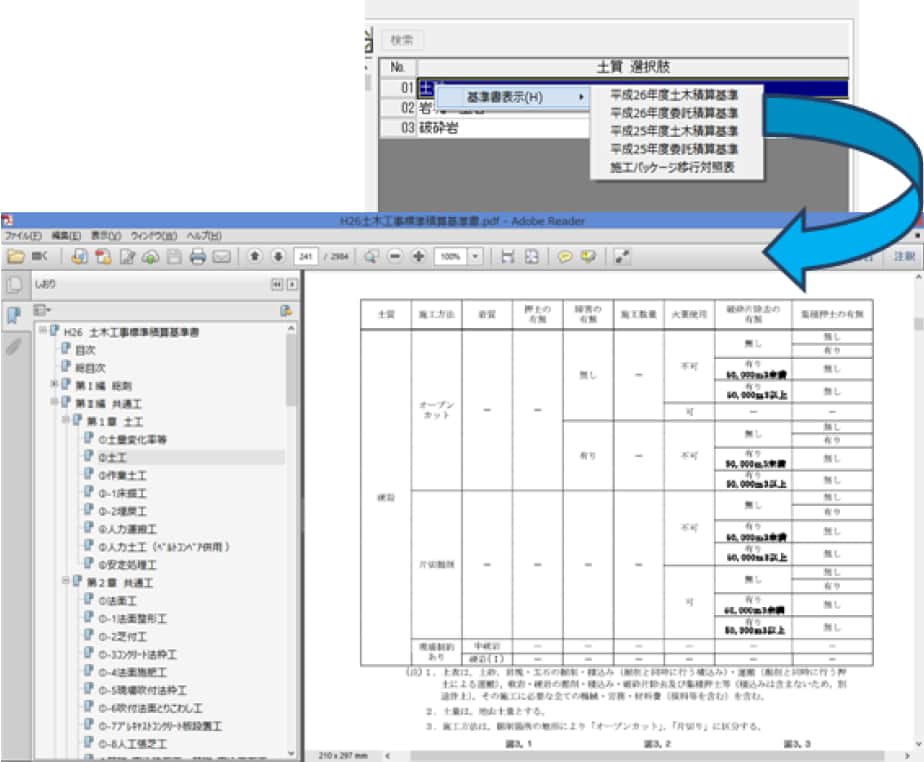This screenshot has width=924, height=762.
Task: Open the ファイル(F) menu
Action: [x=22, y=236]
